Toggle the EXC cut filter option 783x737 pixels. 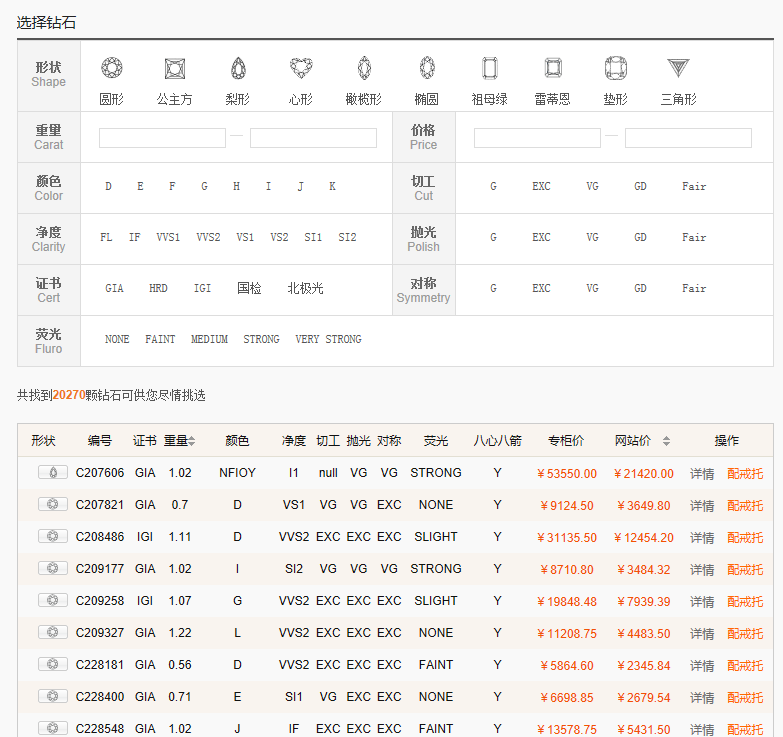(x=541, y=187)
